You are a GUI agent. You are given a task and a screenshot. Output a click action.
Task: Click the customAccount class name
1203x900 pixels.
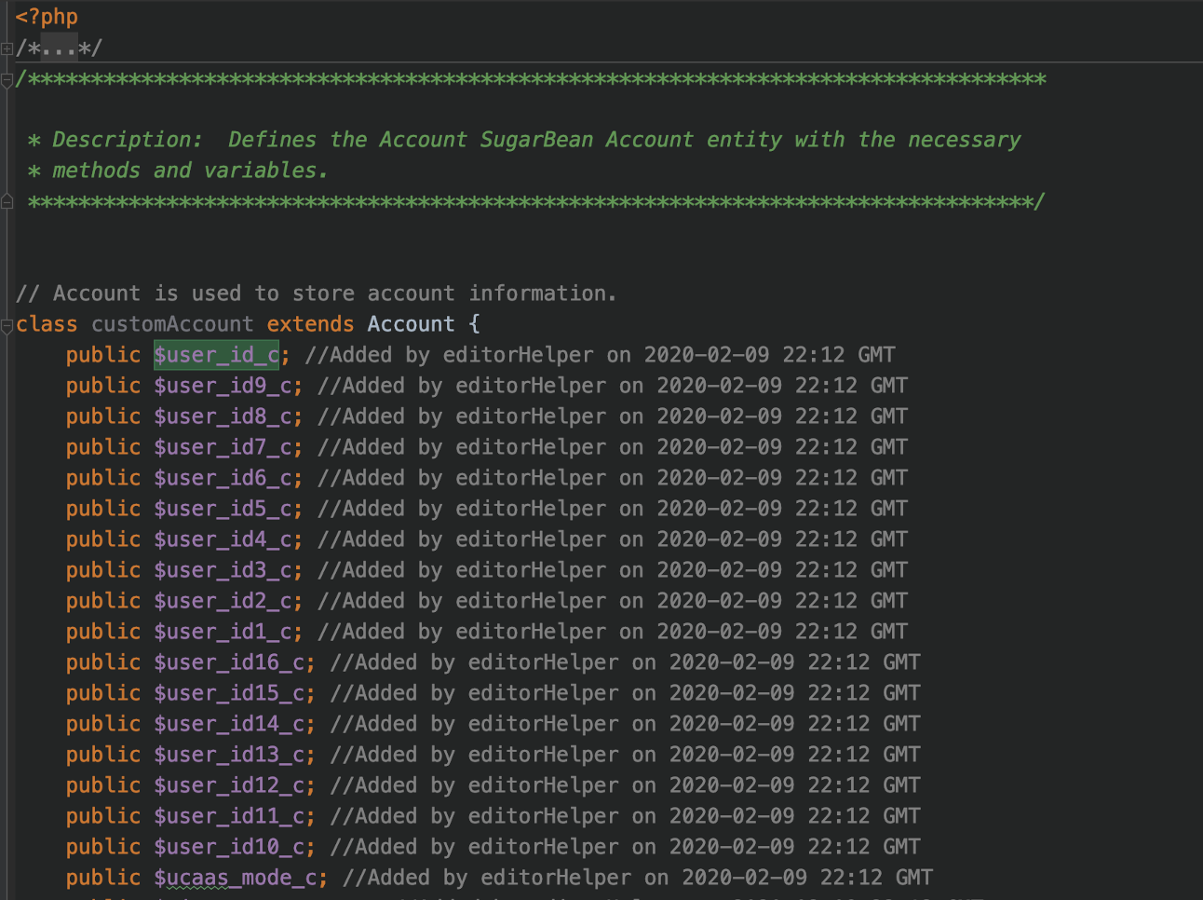coord(172,324)
